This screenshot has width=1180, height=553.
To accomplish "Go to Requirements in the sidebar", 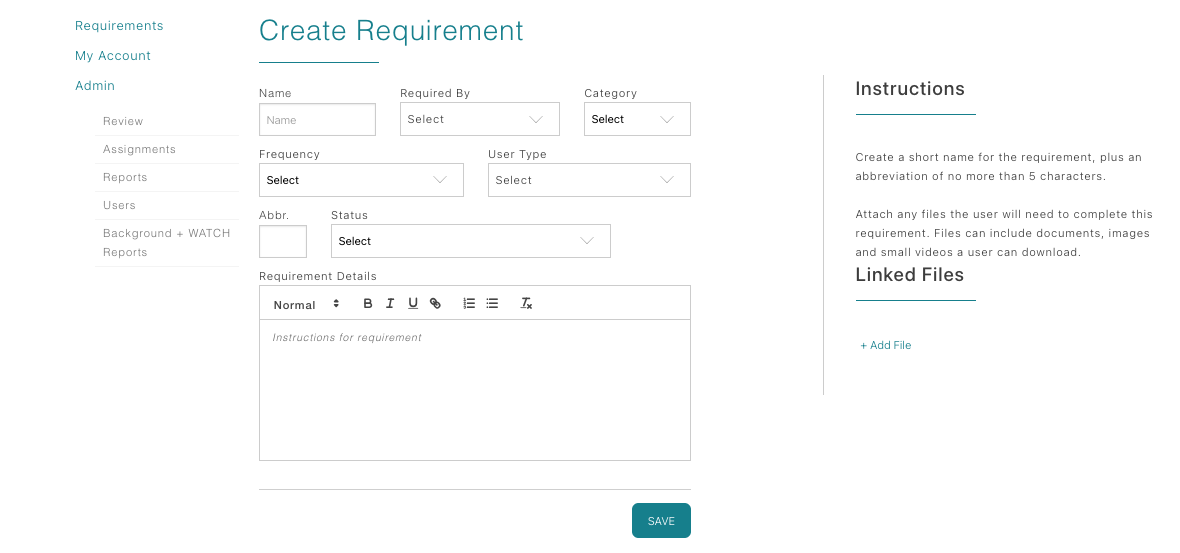I will coord(119,26).
